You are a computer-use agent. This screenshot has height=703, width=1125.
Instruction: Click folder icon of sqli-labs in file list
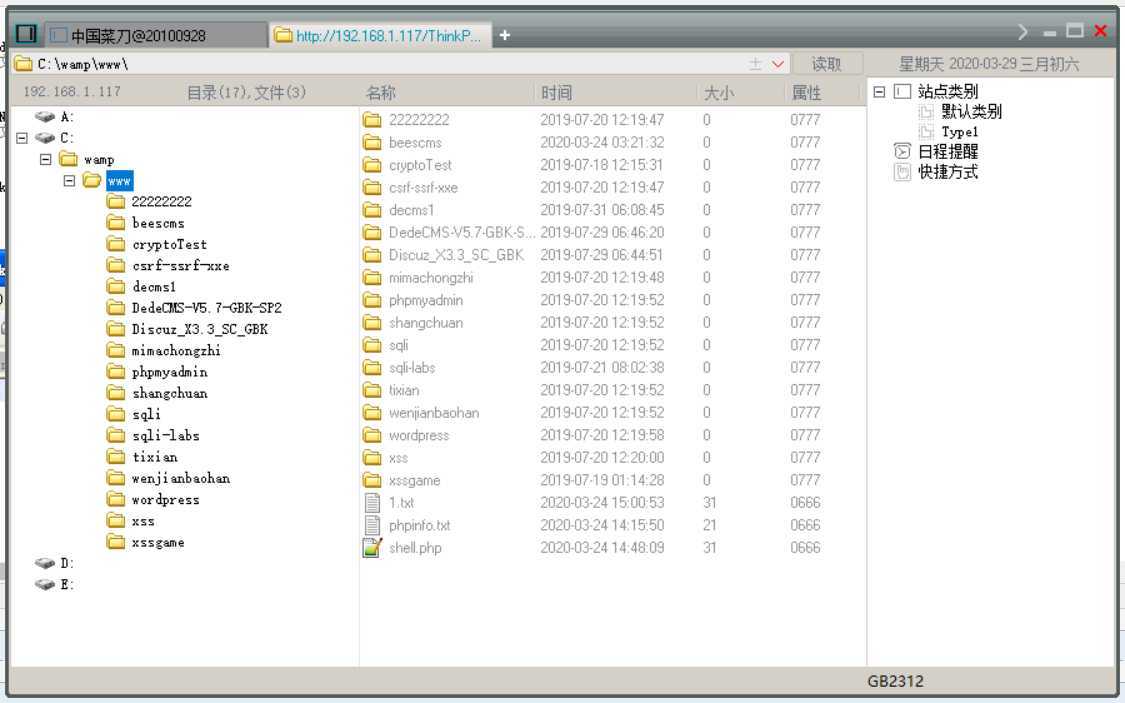click(x=372, y=368)
